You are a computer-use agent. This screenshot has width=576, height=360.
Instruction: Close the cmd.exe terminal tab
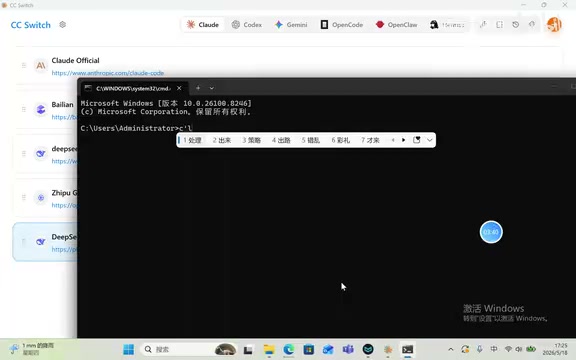(x=179, y=88)
